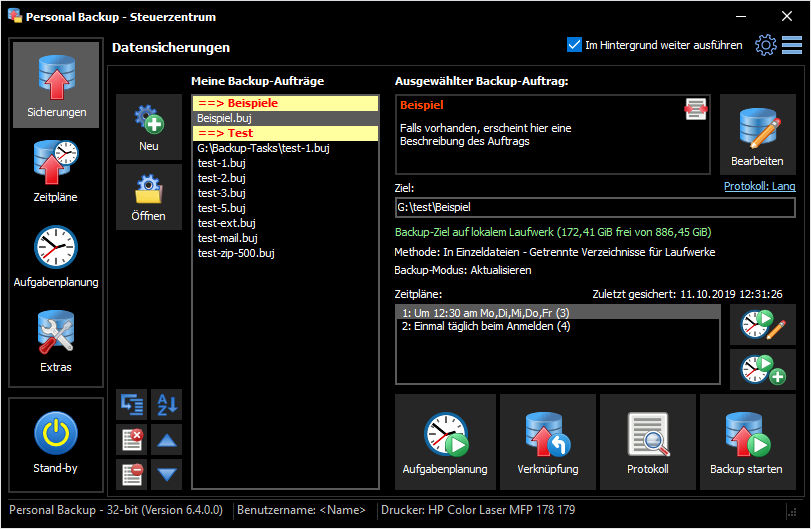Select the '==> Test' group header
The height and width of the screenshot is (529, 811).
[286, 133]
